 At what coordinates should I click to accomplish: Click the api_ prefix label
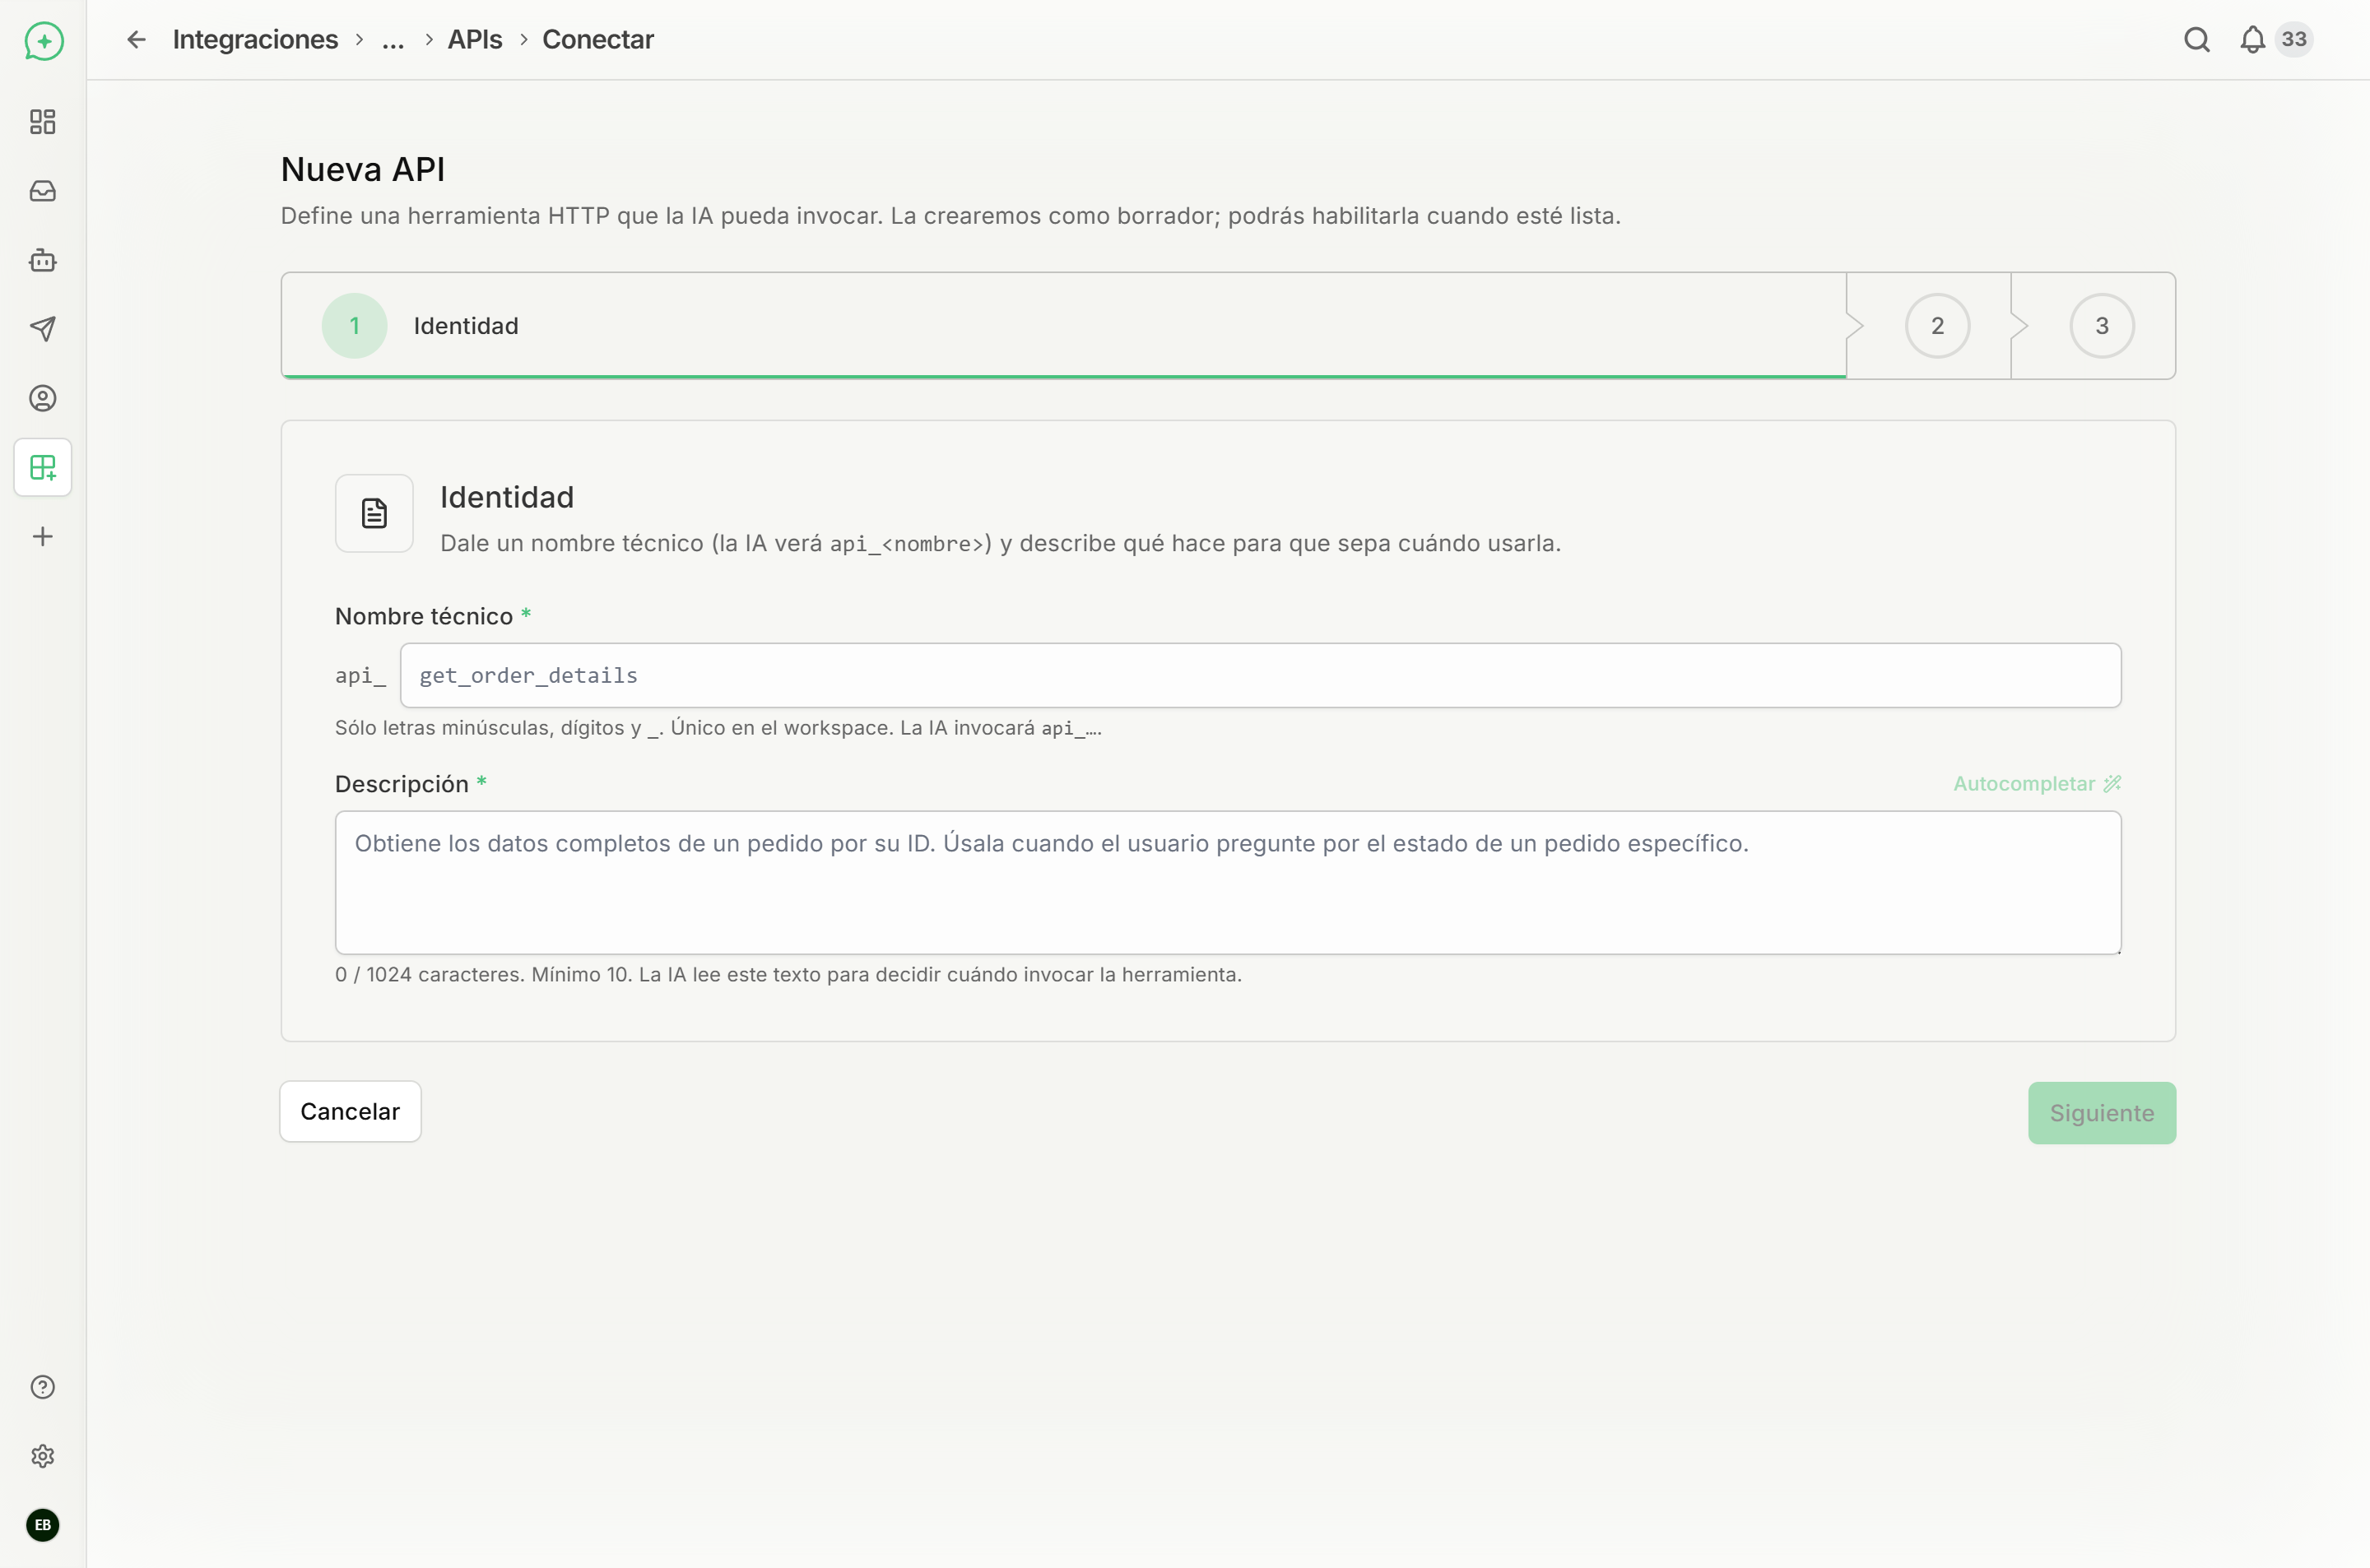click(360, 676)
